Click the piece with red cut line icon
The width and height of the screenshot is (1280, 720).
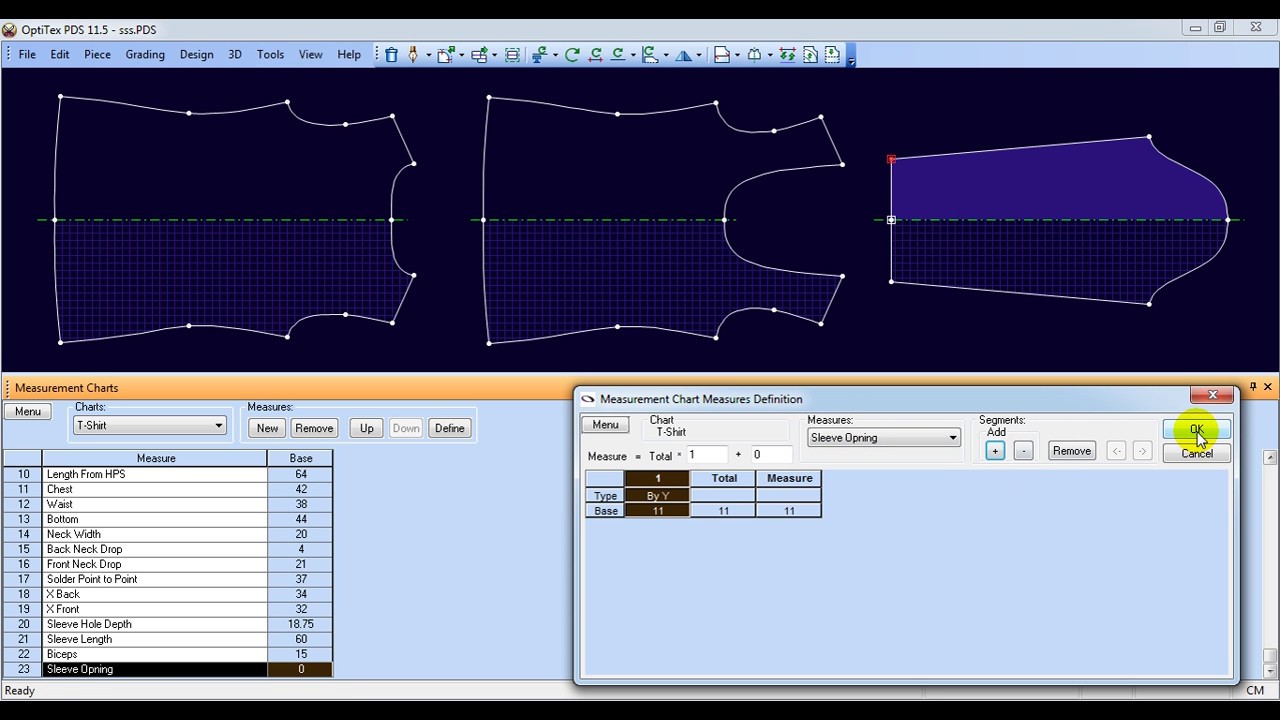[722, 55]
